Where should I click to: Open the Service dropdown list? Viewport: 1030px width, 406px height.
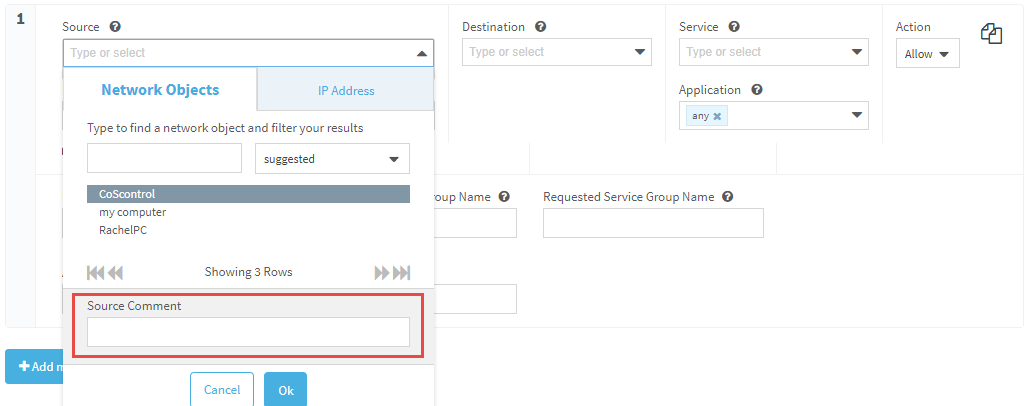(857, 53)
